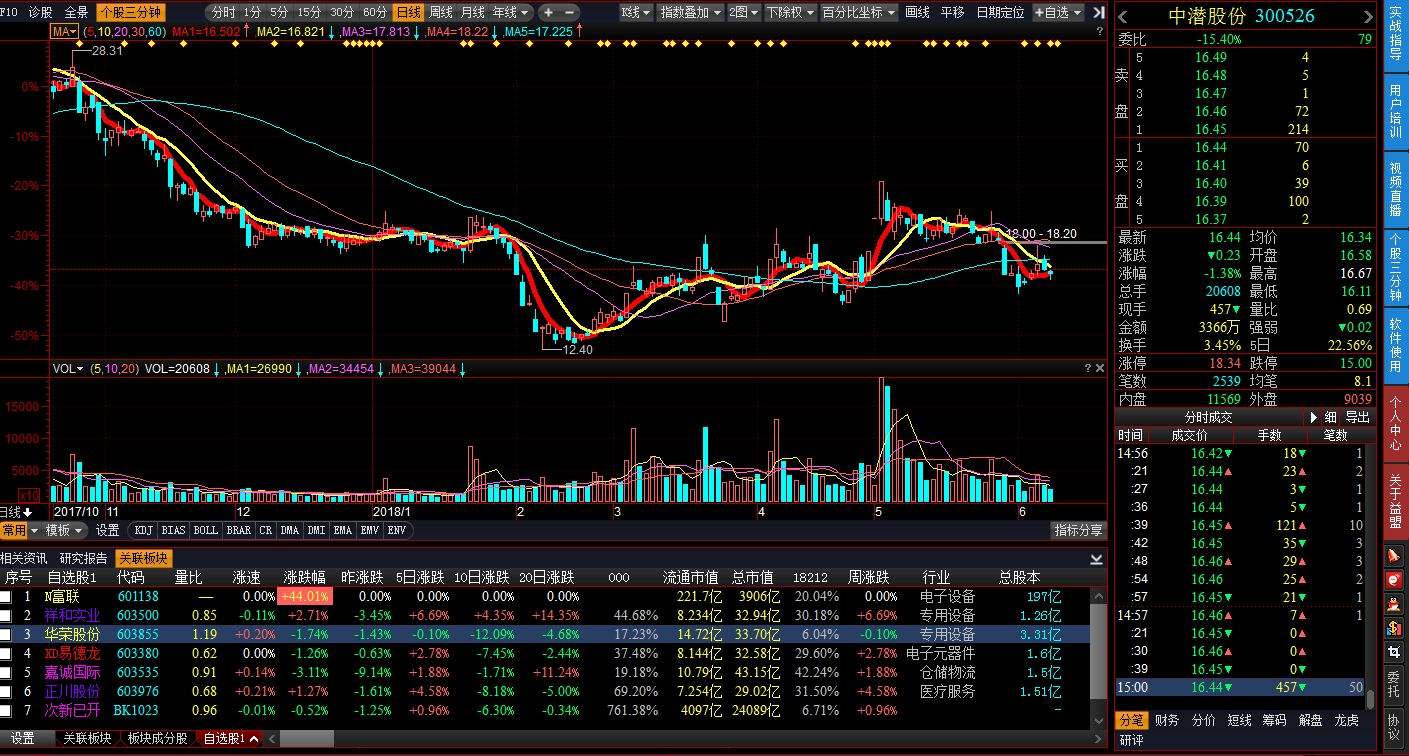Open the 筹码 tab in quote panel
The width and height of the screenshot is (1409, 756).
pos(1274,720)
